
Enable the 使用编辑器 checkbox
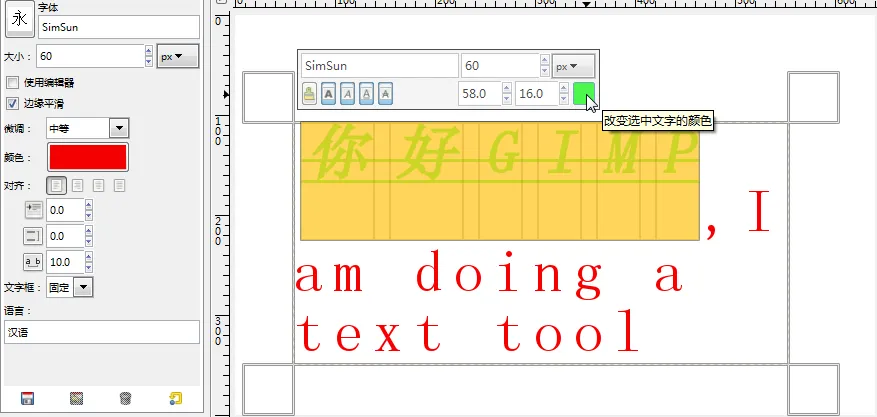[x=12, y=83]
